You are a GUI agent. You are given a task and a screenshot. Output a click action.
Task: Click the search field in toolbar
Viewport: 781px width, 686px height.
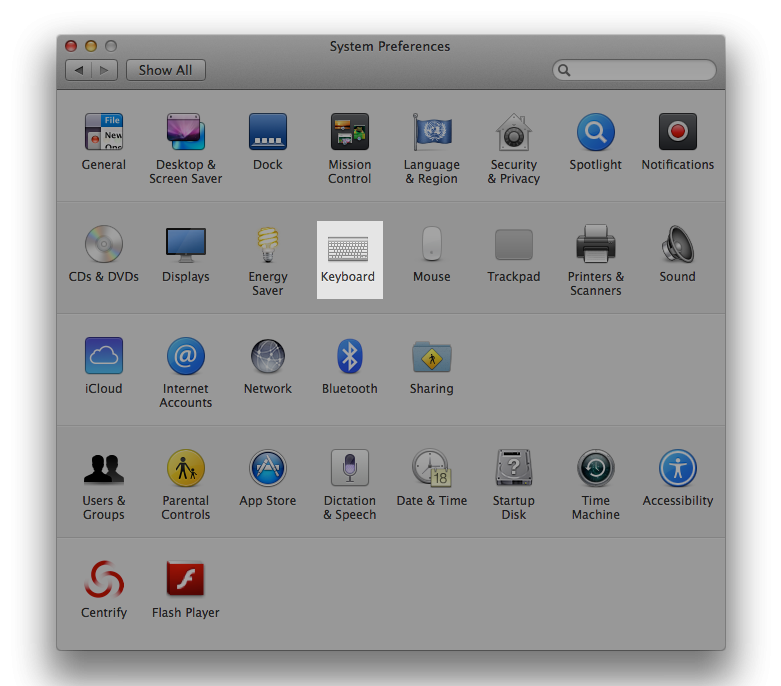(x=640, y=70)
